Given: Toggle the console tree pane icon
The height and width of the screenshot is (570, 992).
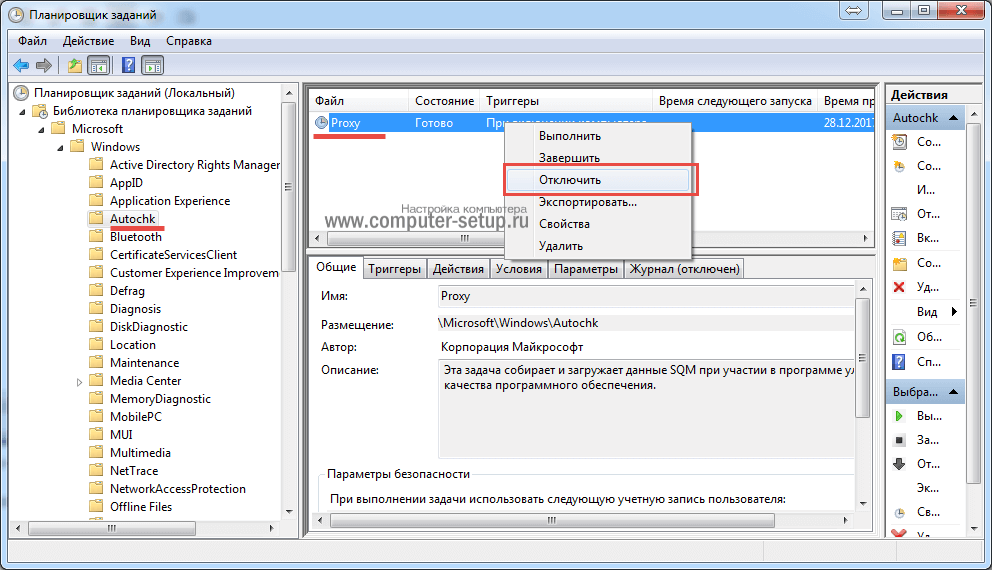Looking at the screenshot, I should click(99, 66).
